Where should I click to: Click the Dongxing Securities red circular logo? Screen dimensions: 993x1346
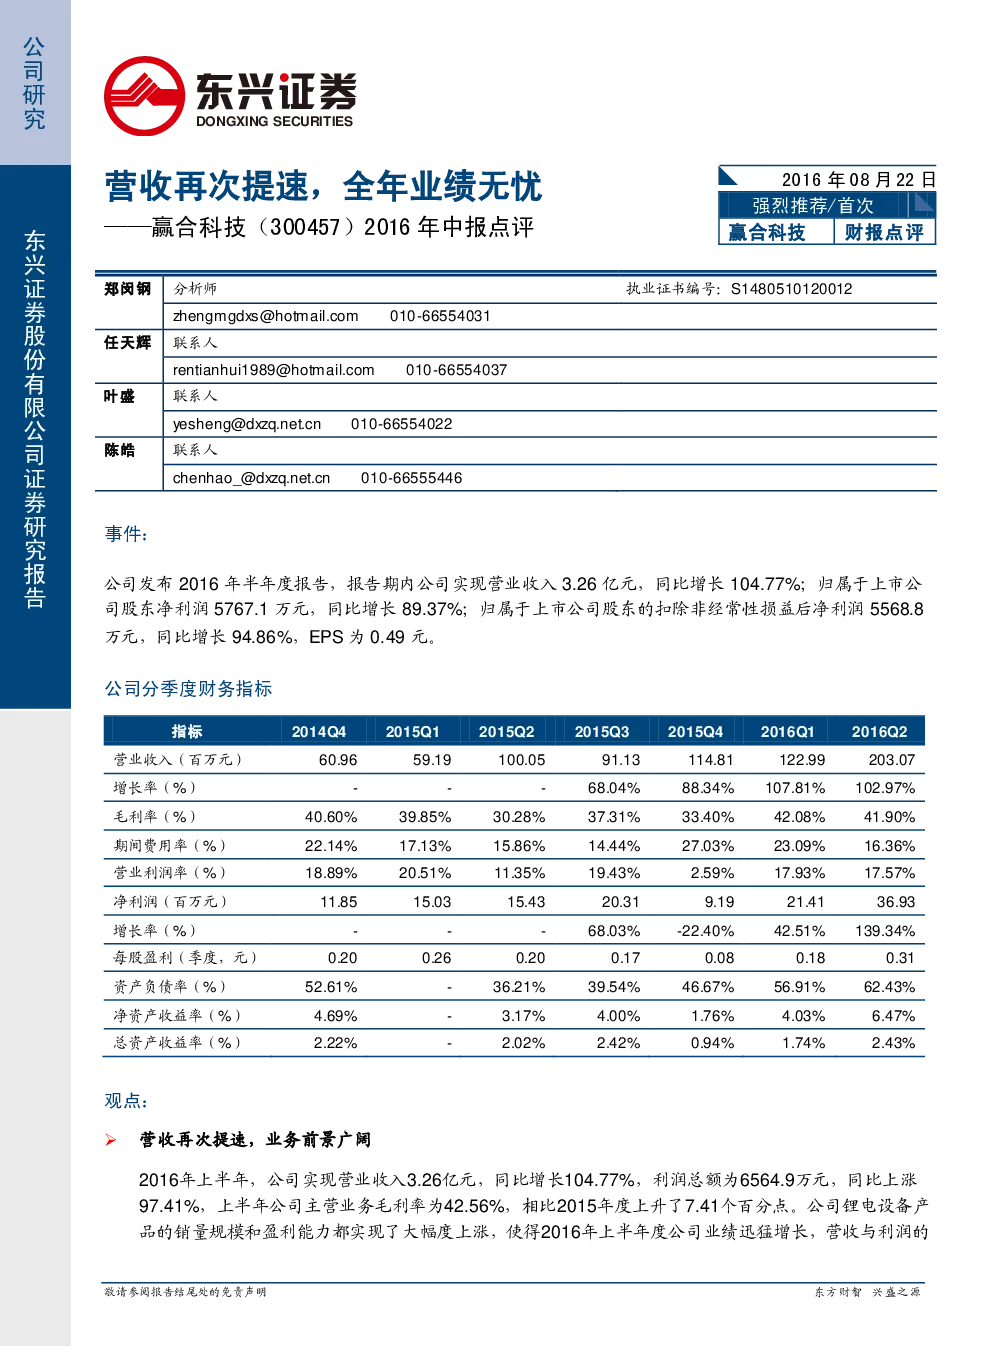tap(145, 96)
